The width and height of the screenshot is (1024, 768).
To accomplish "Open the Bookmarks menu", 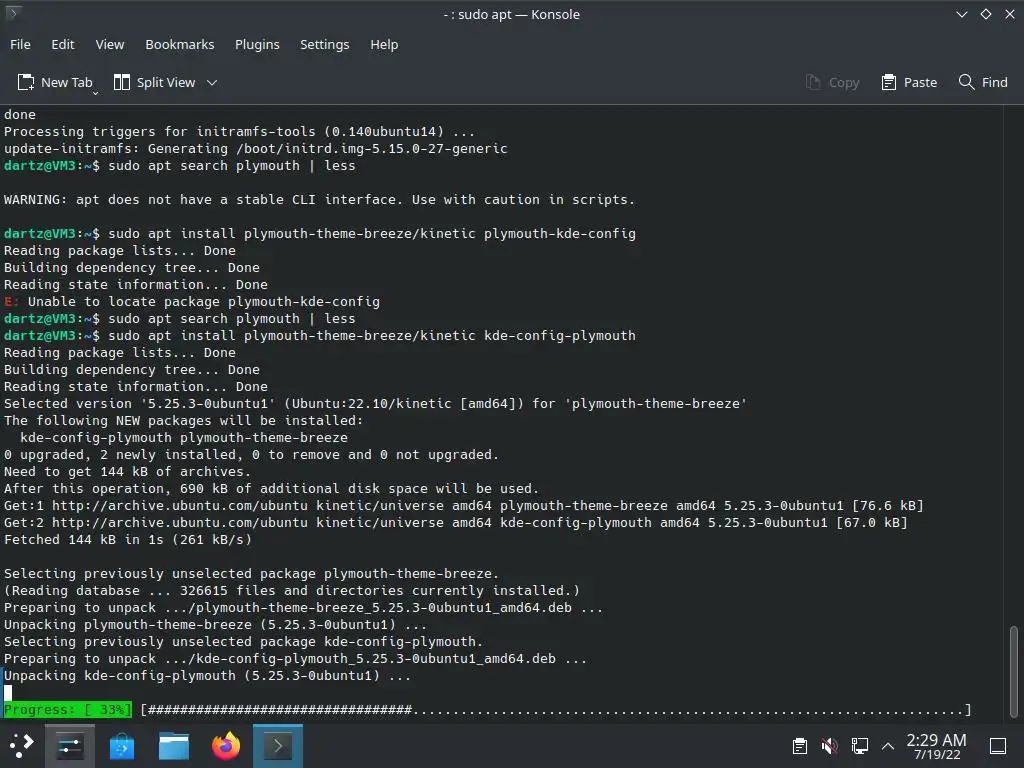I will coord(180,44).
